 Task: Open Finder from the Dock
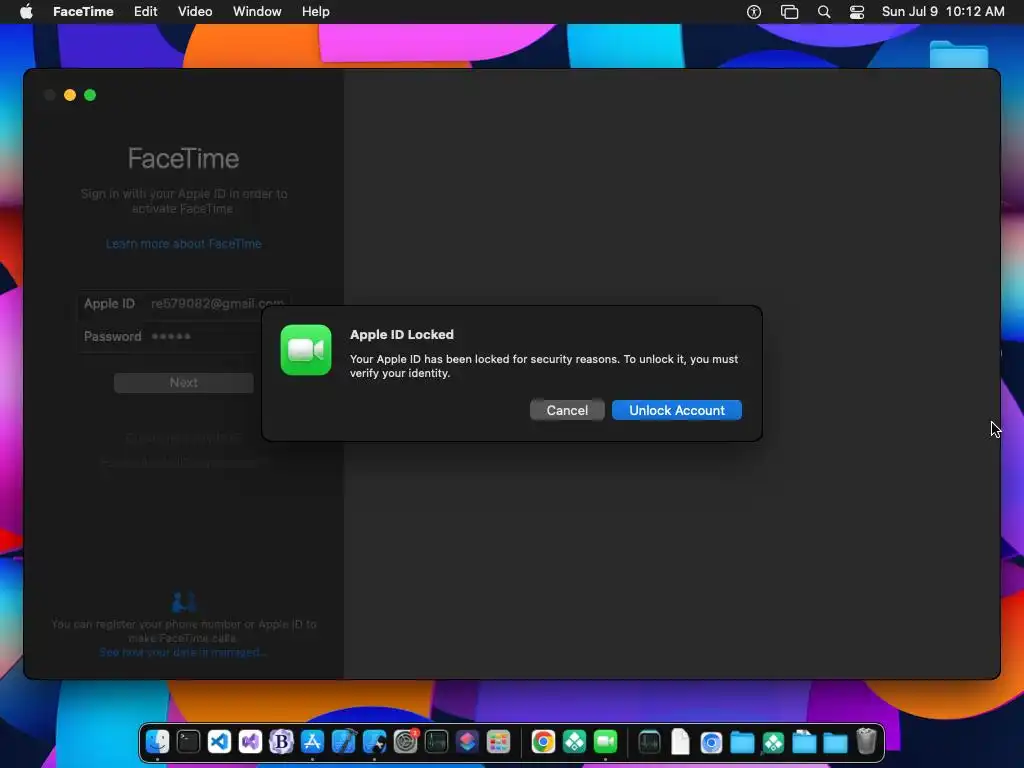157,742
